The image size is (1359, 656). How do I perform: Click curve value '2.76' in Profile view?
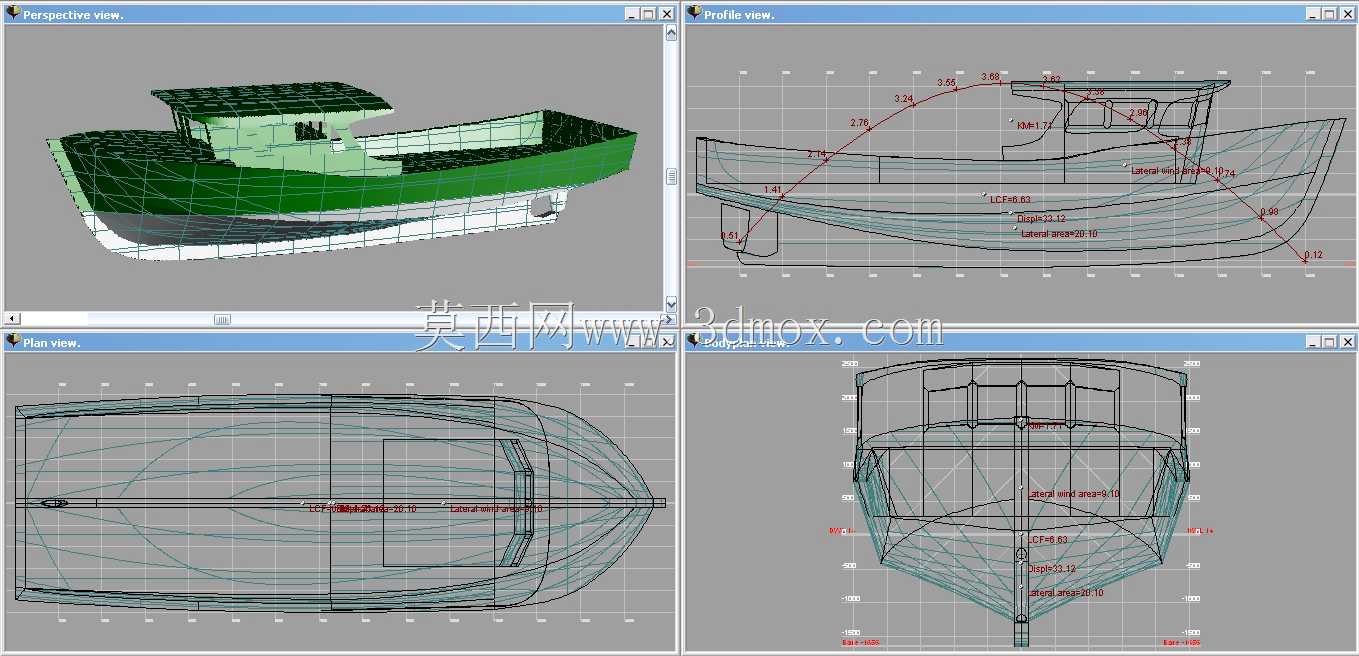(860, 123)
